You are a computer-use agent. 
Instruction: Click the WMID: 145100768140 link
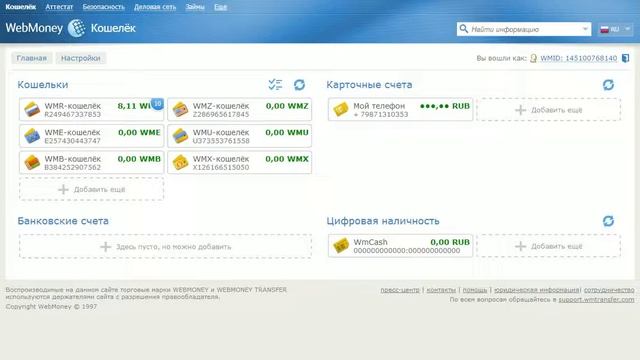579,58
